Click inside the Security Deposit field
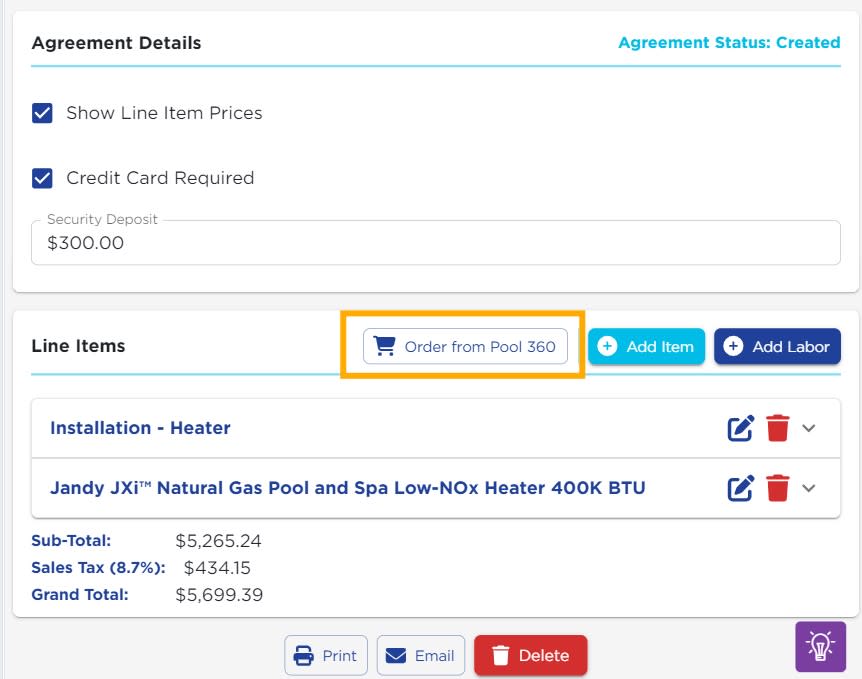Viewport: 862px width, 679px height. [436, 242]
